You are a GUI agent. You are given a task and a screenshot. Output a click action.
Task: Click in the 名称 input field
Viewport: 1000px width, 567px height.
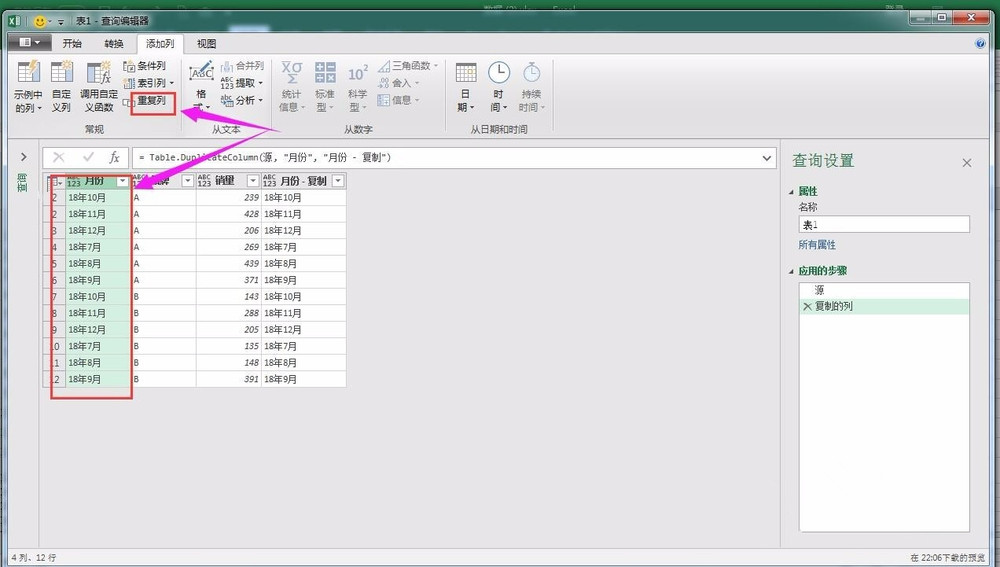[884, 225]
